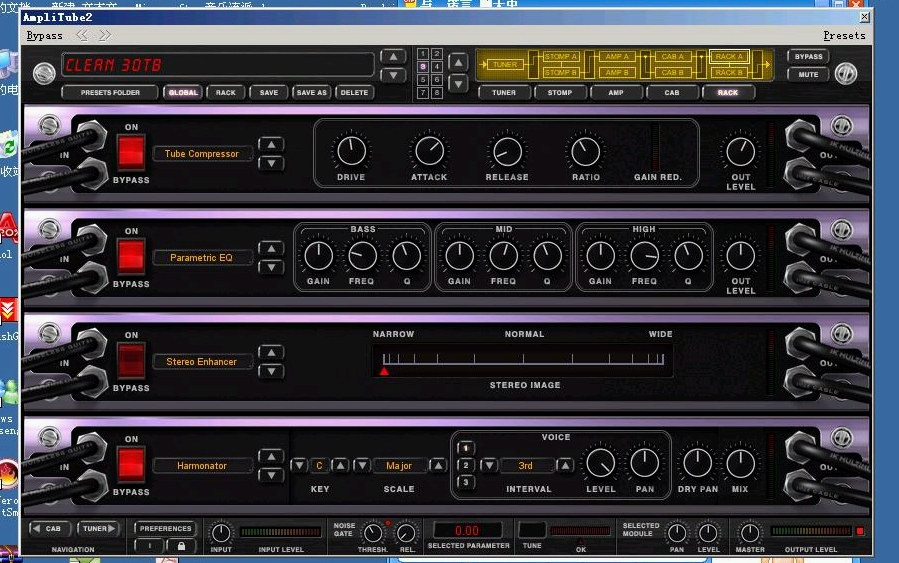Click the MASTER volume knob

click(749, 533)
